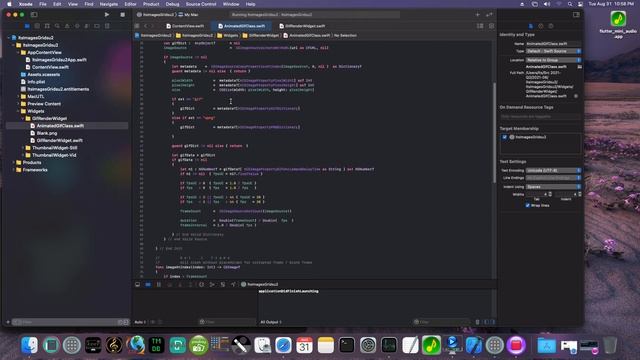The image size is (640, 360).
Task: Open Finder from the Dock
Action: pos(29,345)
